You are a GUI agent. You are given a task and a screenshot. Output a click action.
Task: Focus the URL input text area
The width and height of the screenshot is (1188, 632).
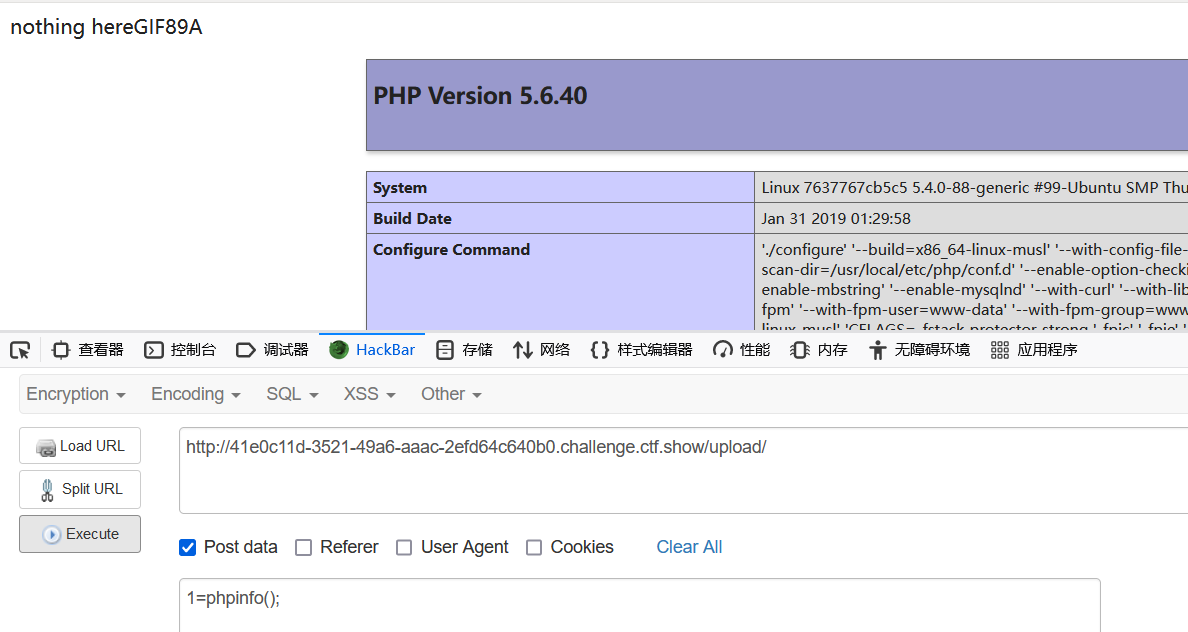point(683,471)
